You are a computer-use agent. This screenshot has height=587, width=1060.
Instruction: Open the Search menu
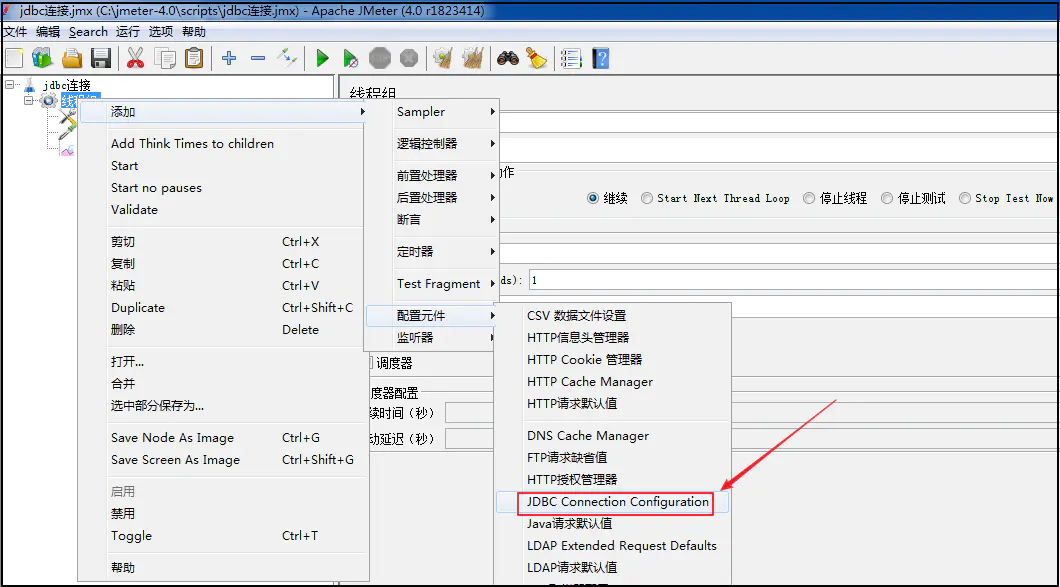(88, 32)
